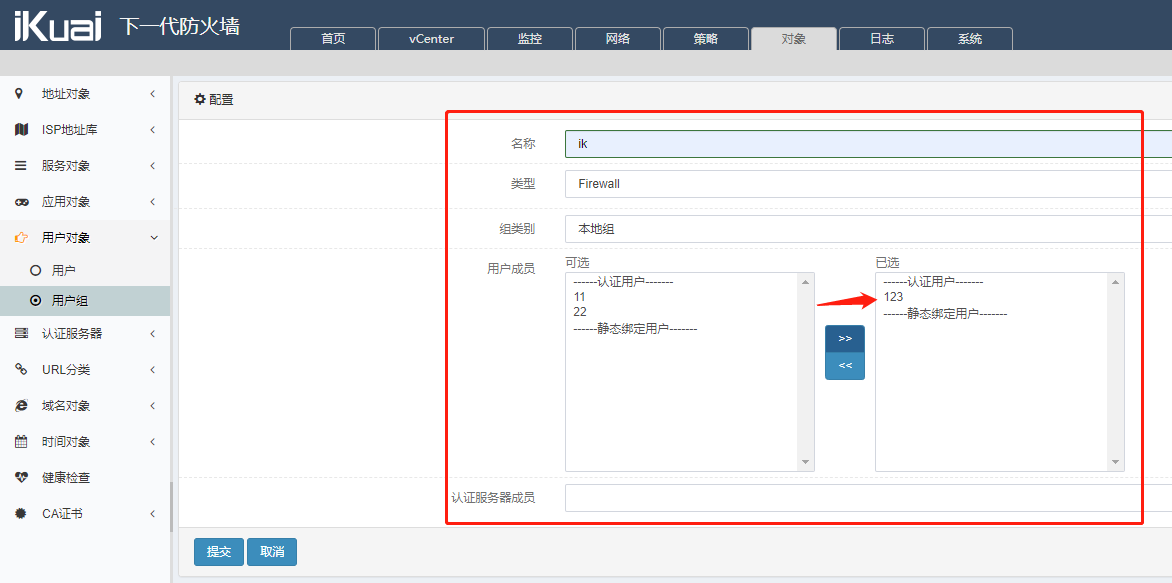Click 认证用户 header in 已选 list
This screenshot has height=583, width=1172.
click(x=933, y=283)
